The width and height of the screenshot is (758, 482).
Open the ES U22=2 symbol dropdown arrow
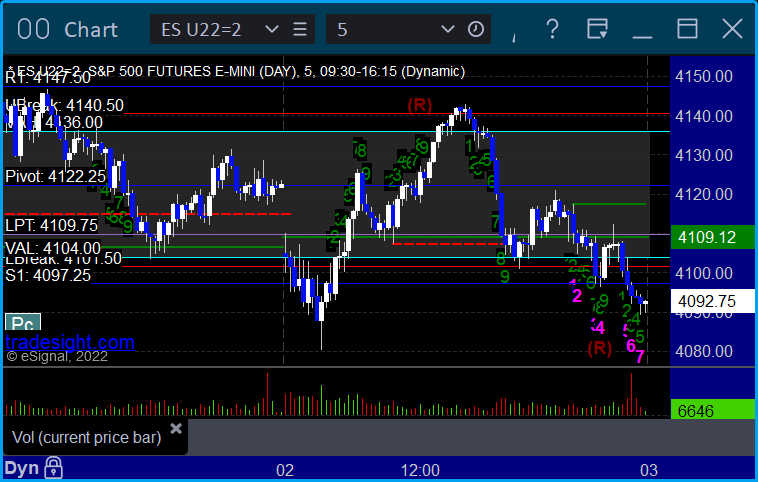[272, 29]
